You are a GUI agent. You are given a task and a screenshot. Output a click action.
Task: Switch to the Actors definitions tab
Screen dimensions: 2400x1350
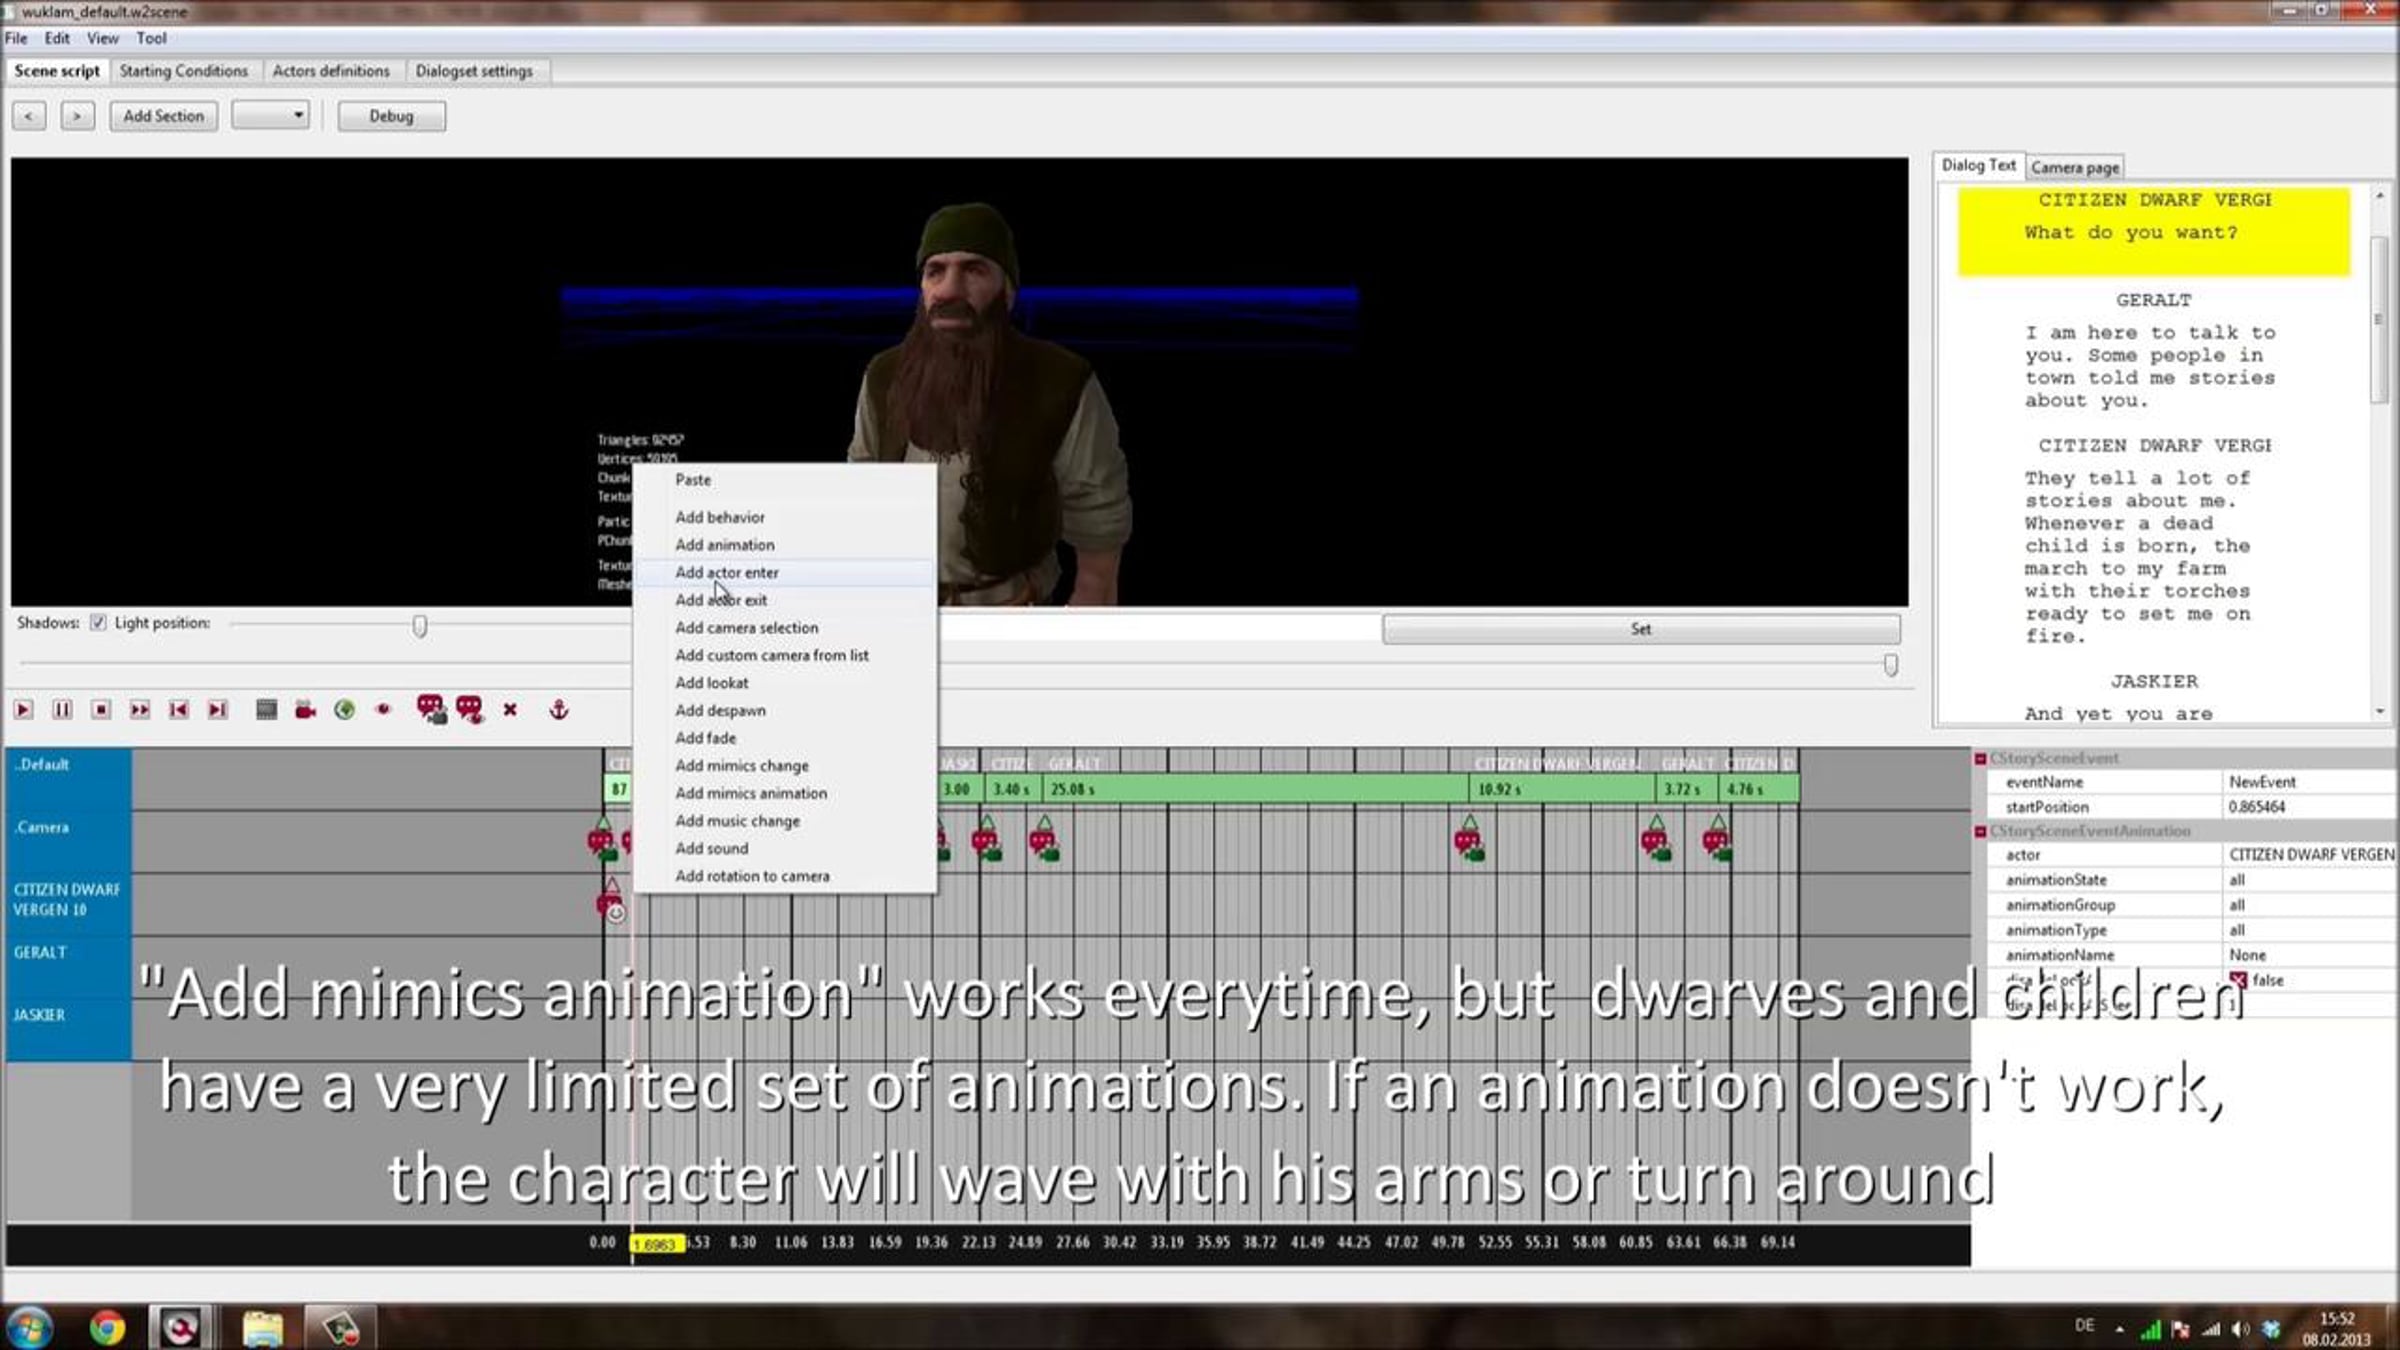pyautogui.click(x=331, y=71)
